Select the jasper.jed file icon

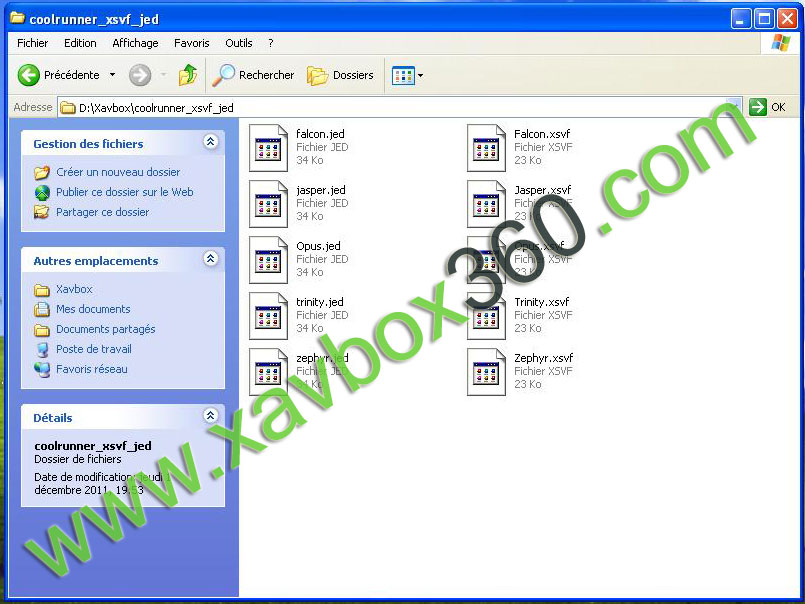pyautogui.click(x=269, y=204)
